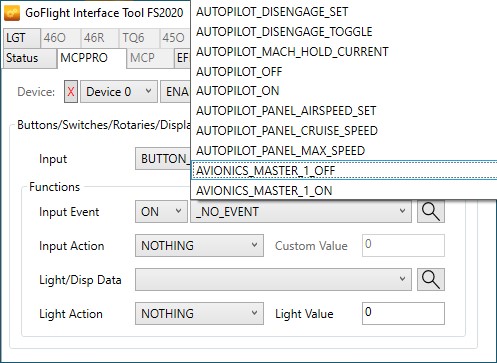This screenshot has height=363, width=497.
Task: Switch to the Status tab
Action: click(30, 58)
